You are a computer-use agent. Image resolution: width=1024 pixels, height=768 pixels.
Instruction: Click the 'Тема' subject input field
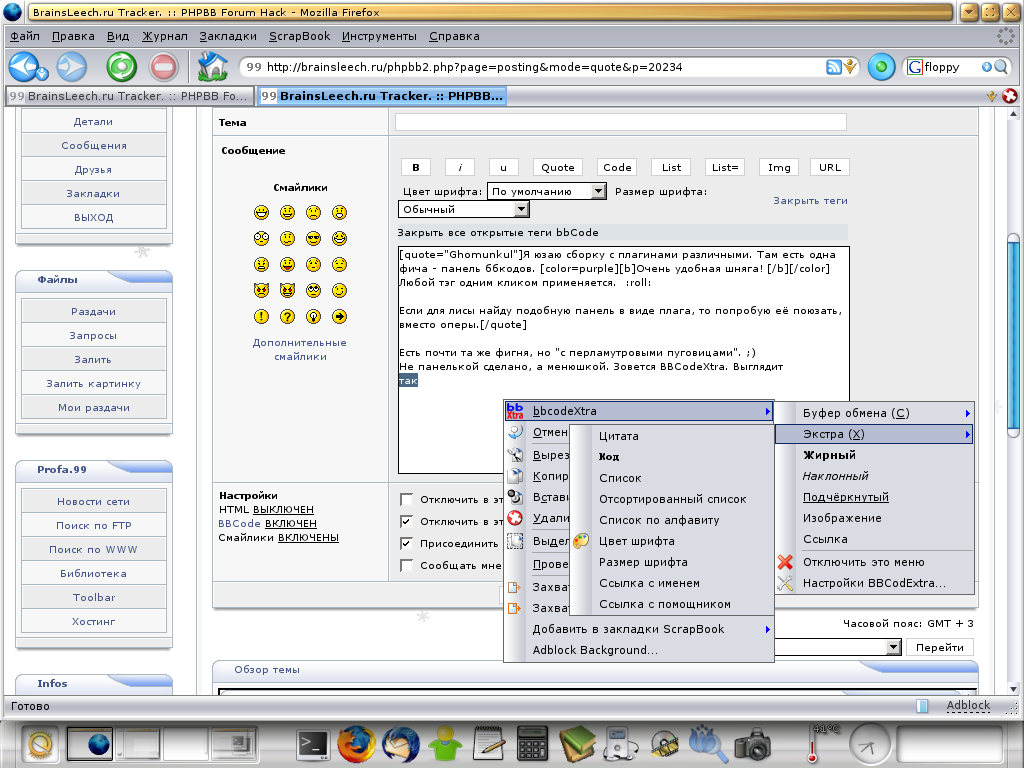[x=620, y=122]
